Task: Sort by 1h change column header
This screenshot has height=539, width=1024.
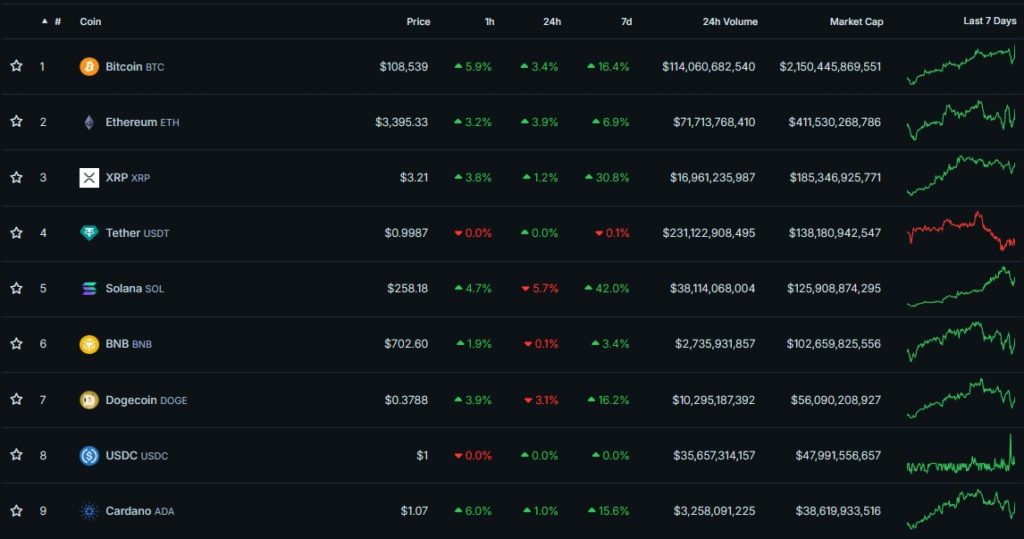Action: click(x=489, y=22)
